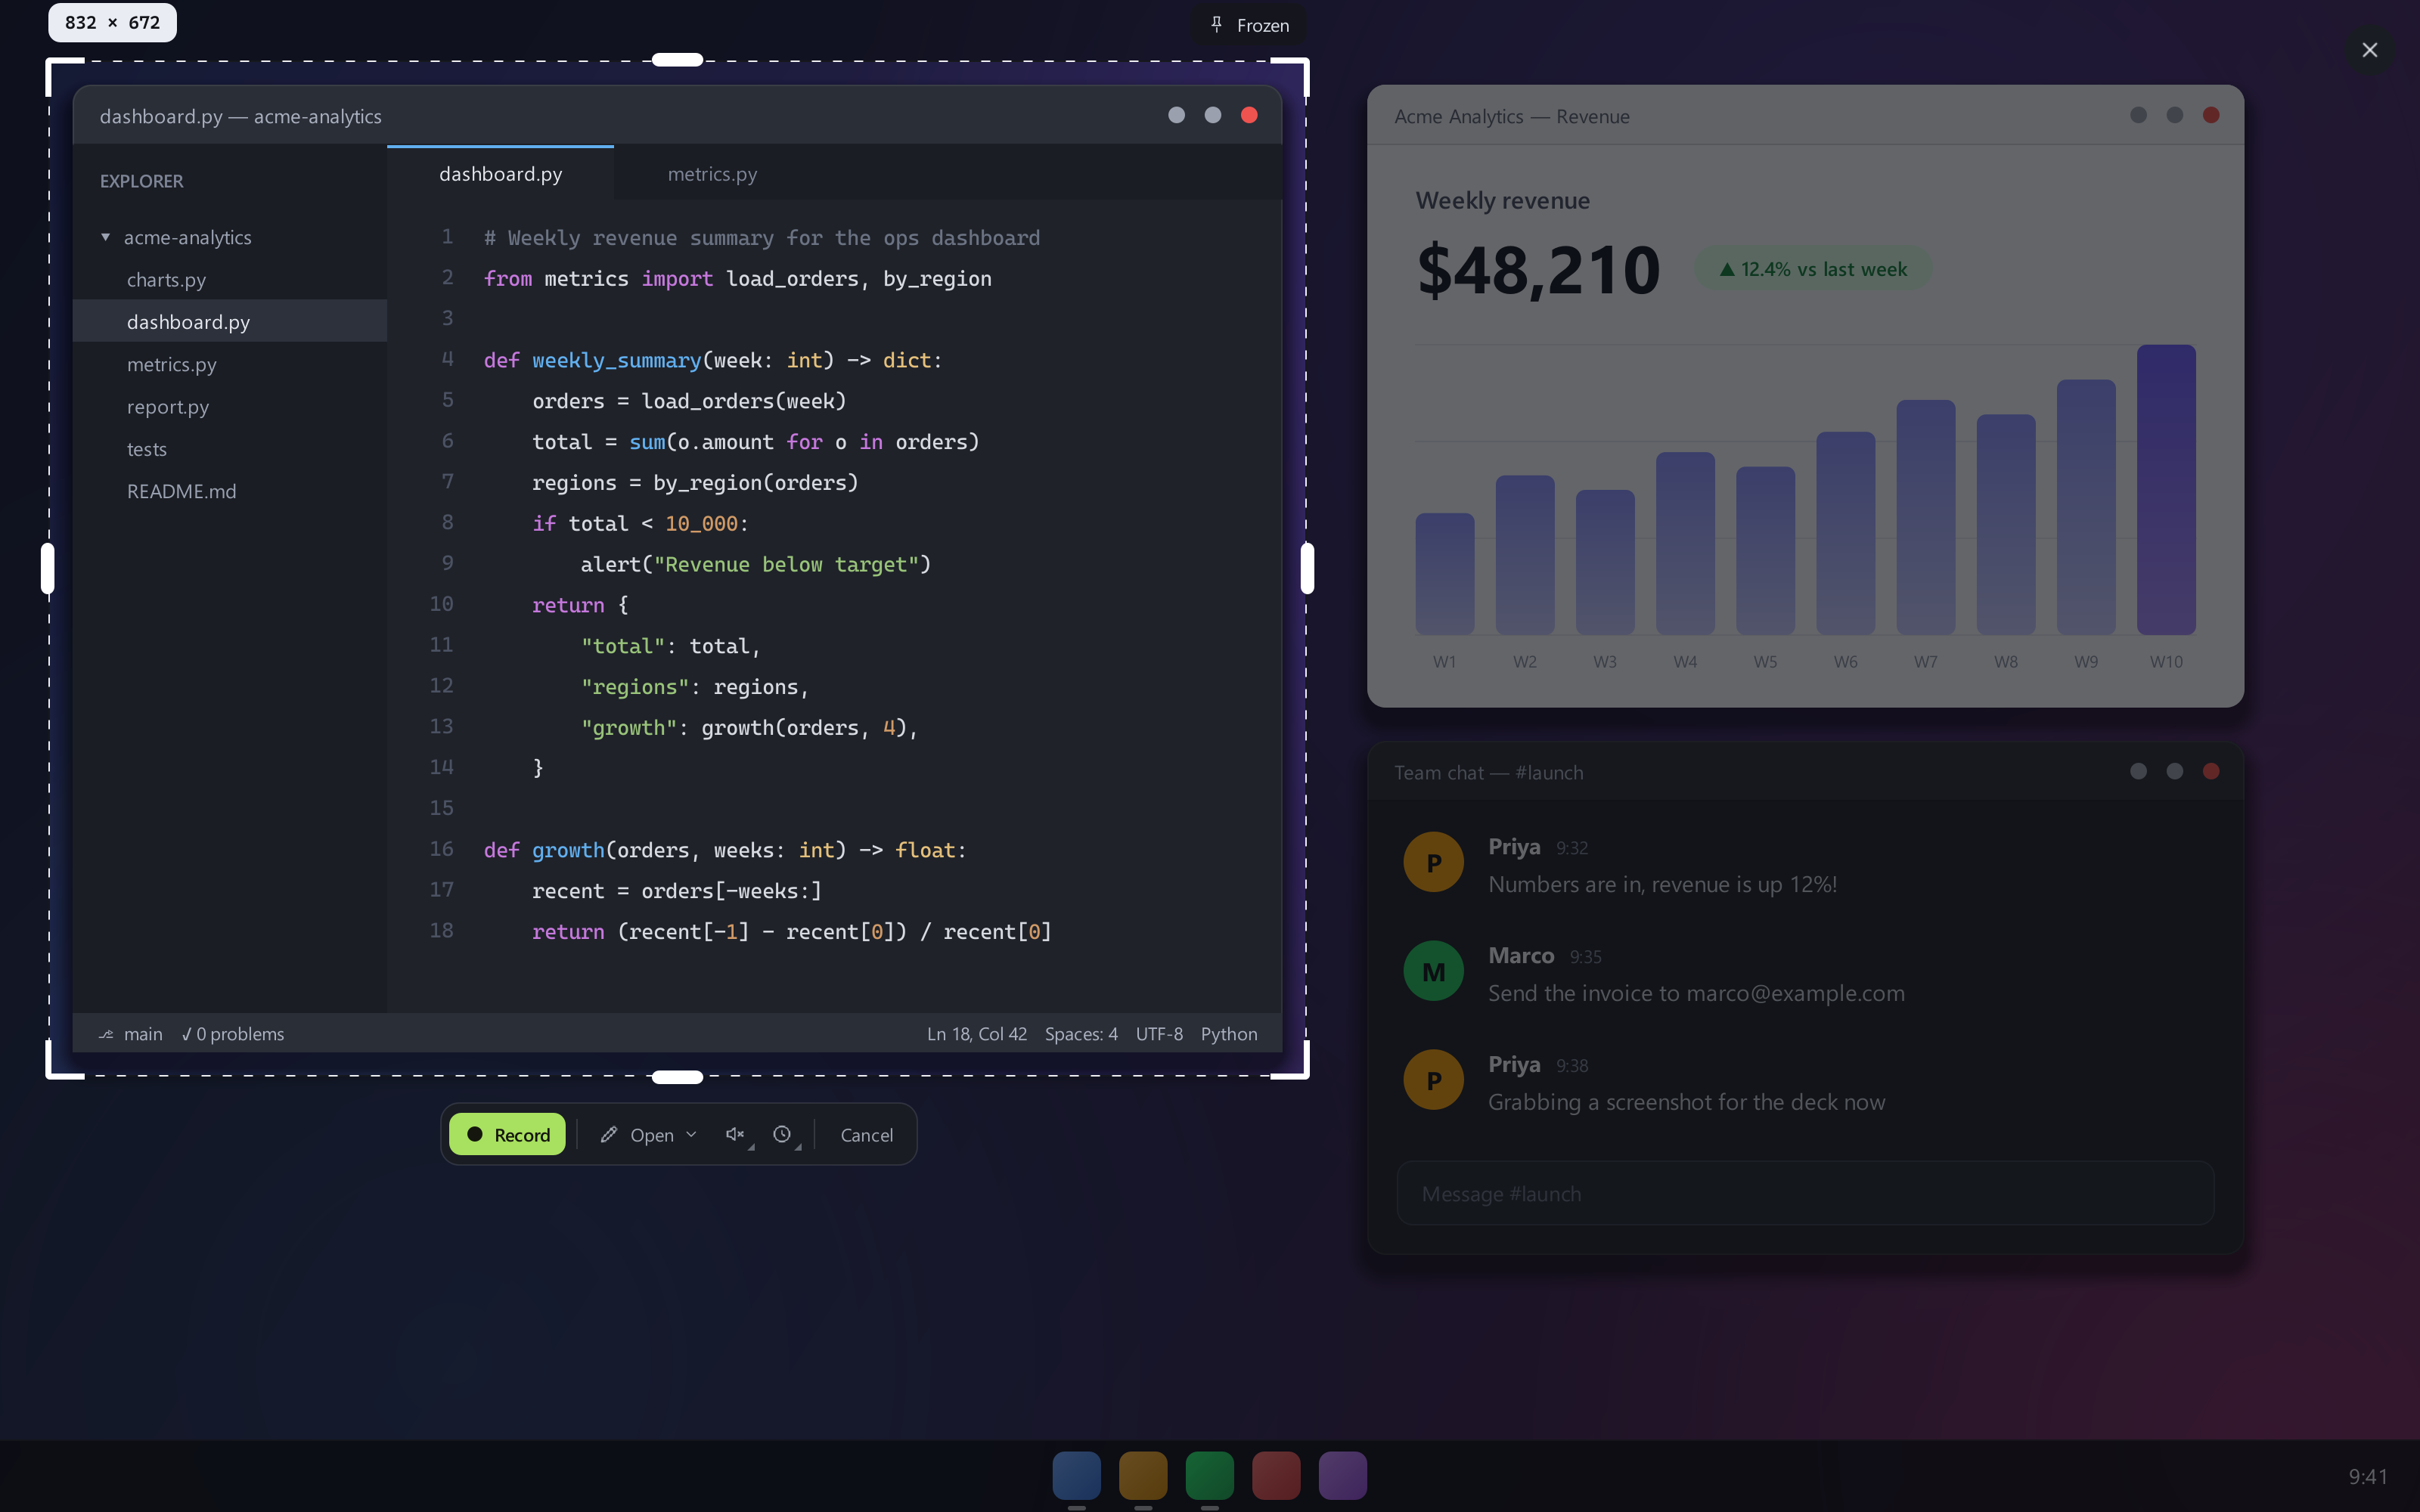Open metrics.py from the explorer sidebar
This screenshot has width=2420, height=1512.
[x=230, y=364]
